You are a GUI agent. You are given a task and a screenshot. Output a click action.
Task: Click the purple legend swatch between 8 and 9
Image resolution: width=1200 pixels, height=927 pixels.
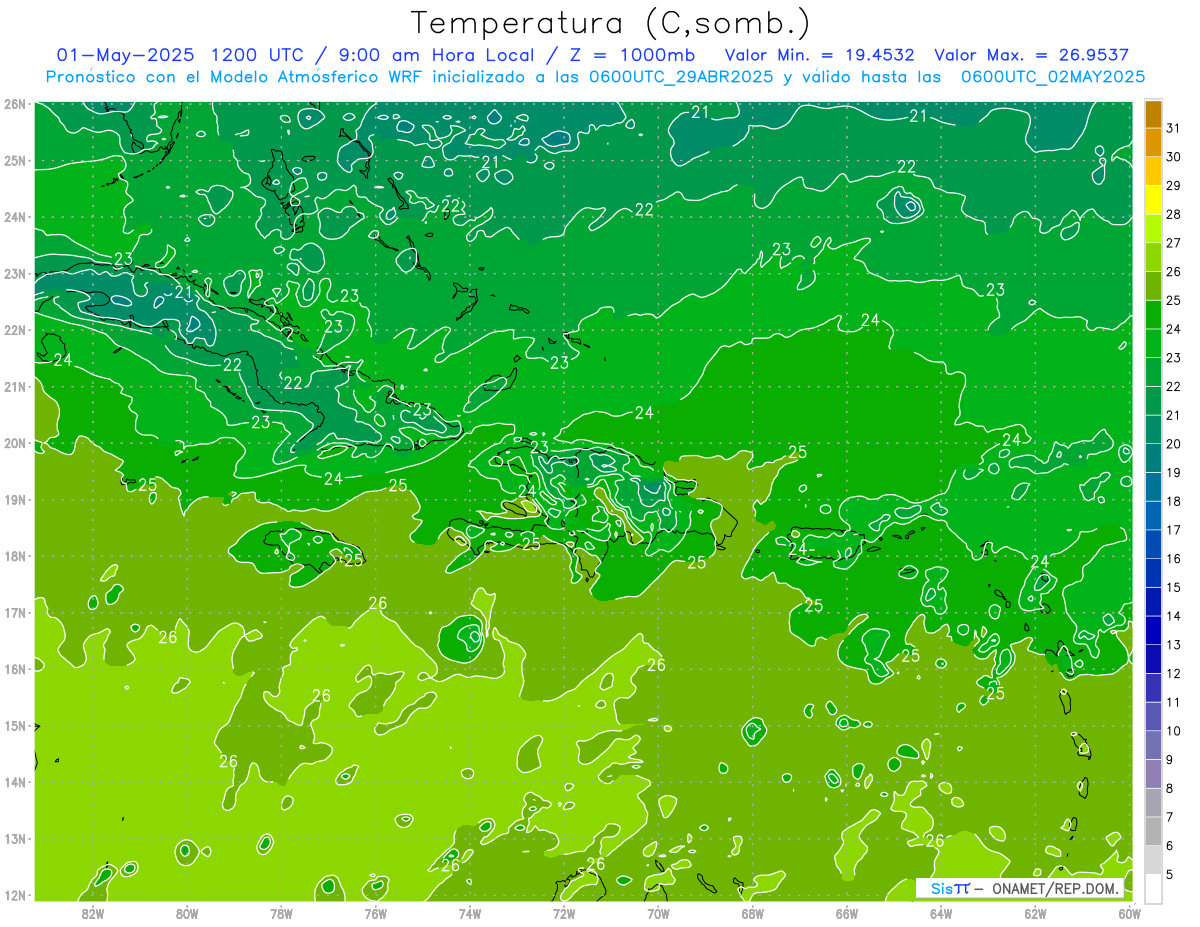point(1153,774)
